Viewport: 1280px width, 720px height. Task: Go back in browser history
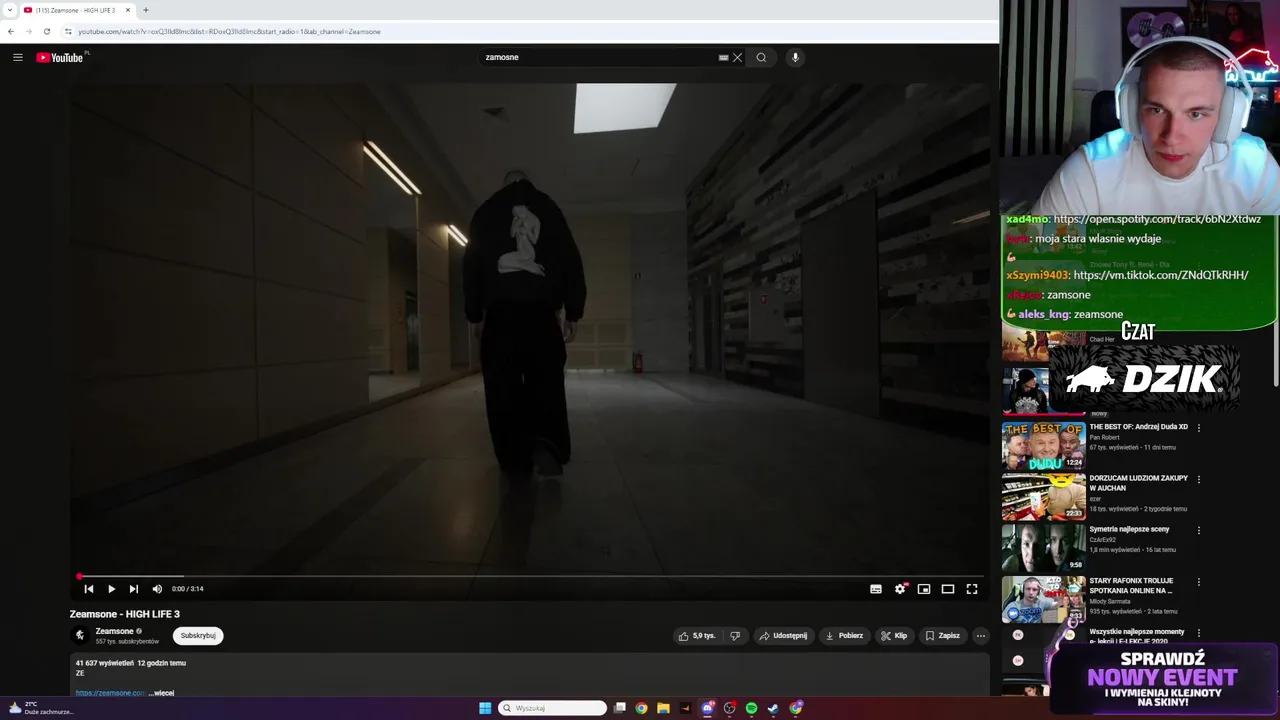(11, 31)
